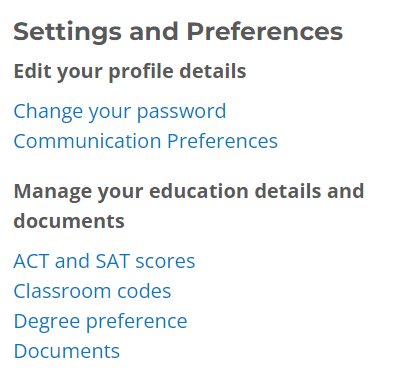Choose Degree preference under education details
The height and width of the screenshot is (373, 393).
[100, 322]
